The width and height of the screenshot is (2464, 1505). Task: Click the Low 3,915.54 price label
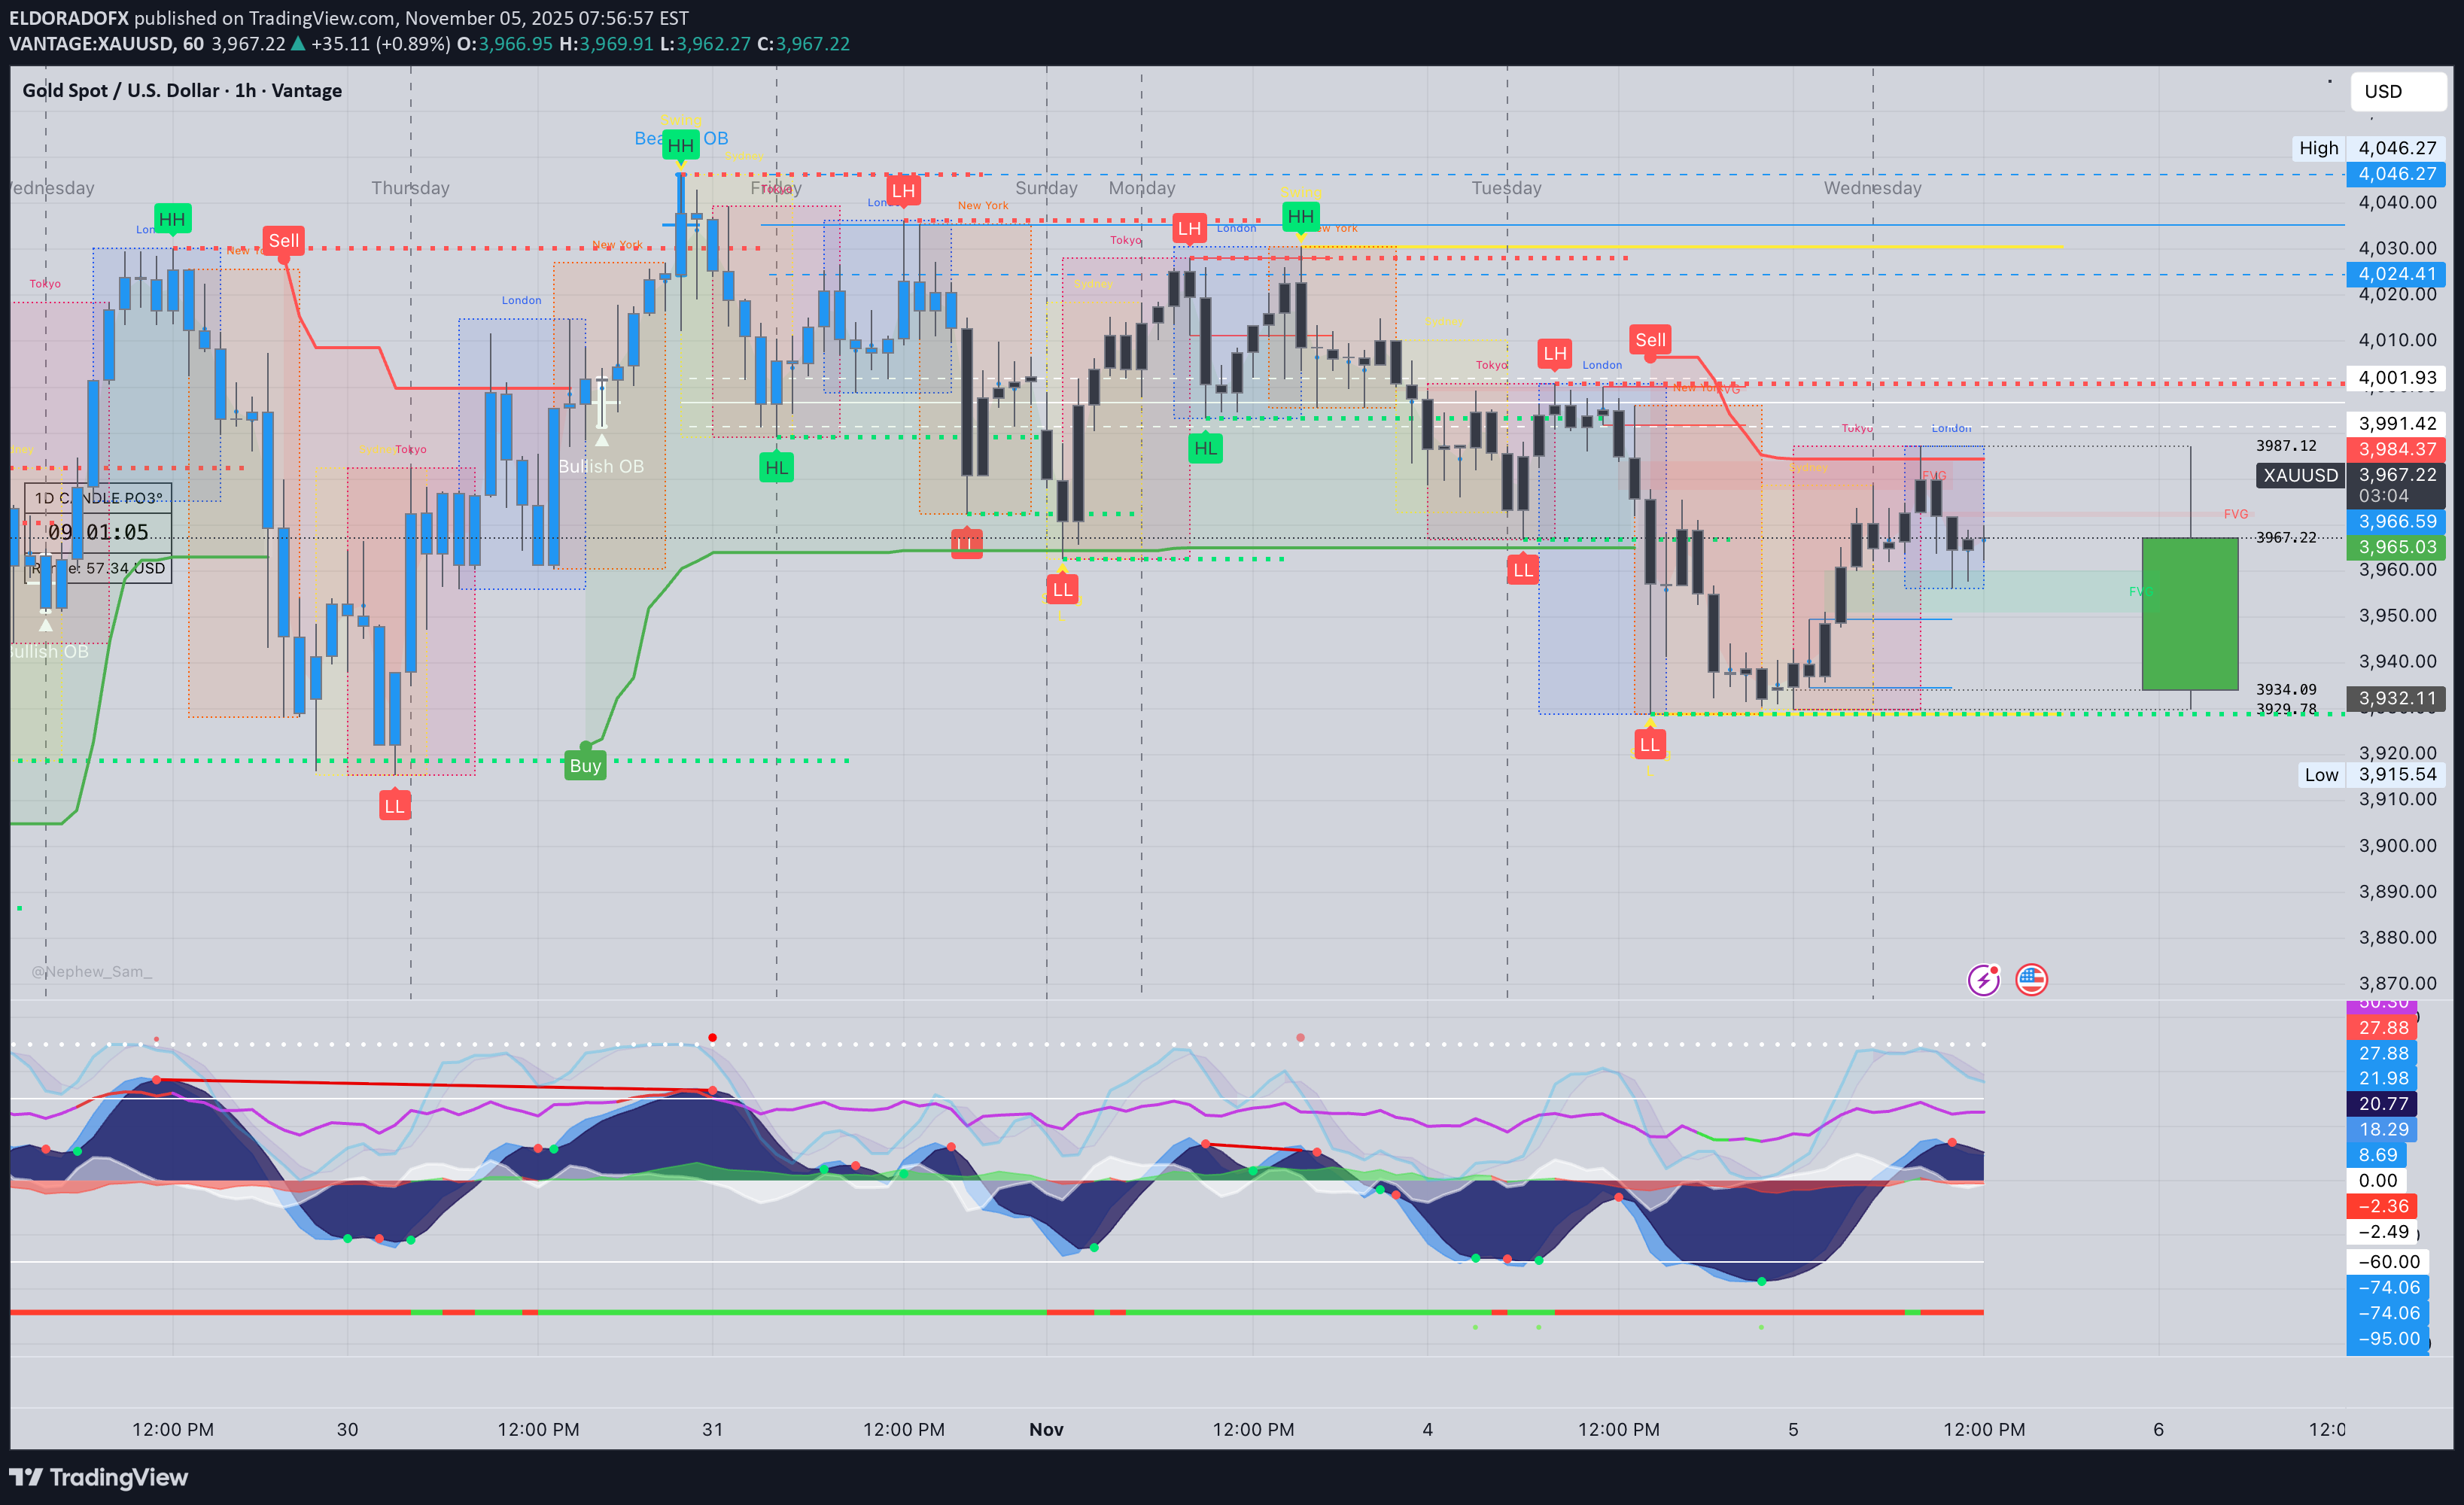pos(2378,775)
